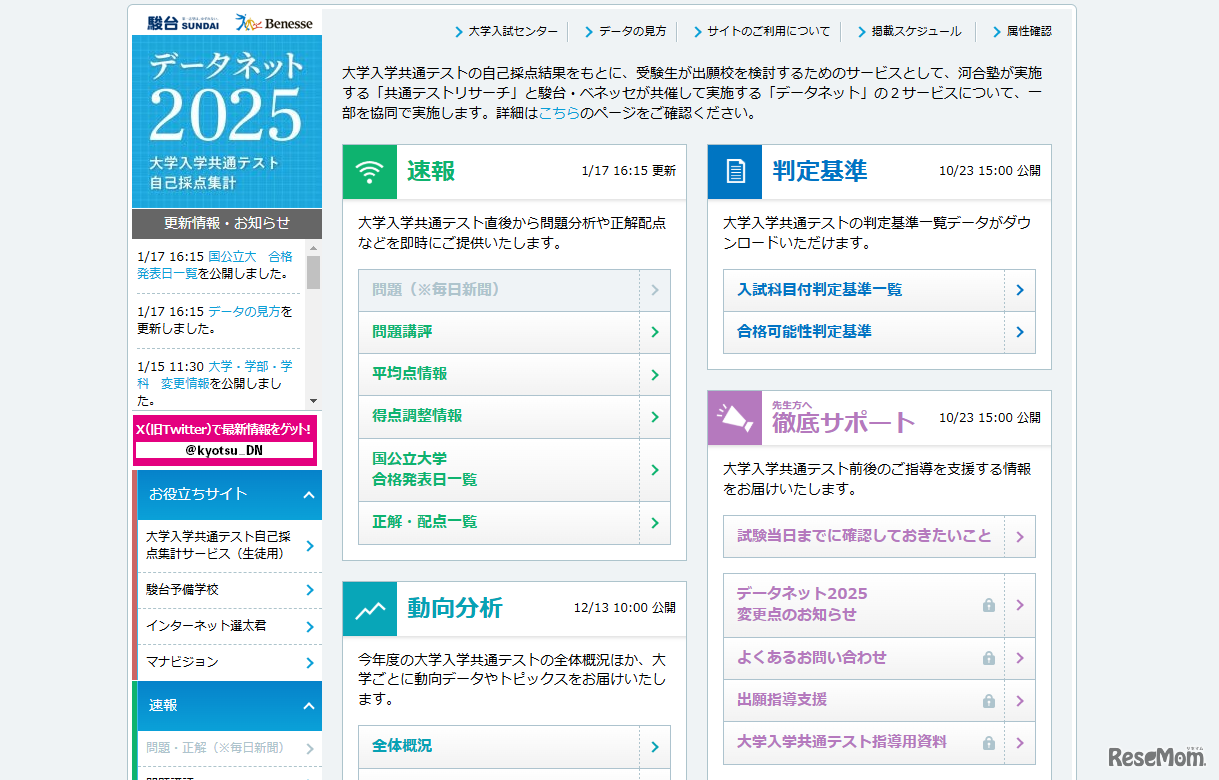The width and height of the screenshot is (1219, 780).
Task: Click the green Wi-Fi icon beside 速報
Action: coord(370,172)
